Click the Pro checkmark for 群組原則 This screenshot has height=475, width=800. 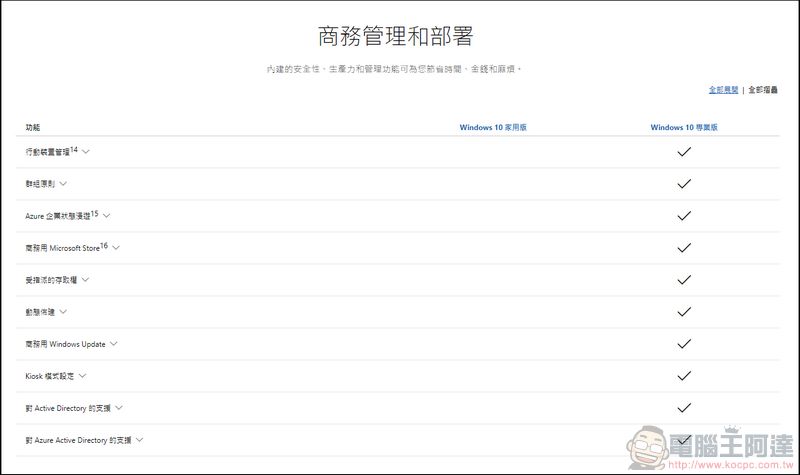tap(684, 184)
